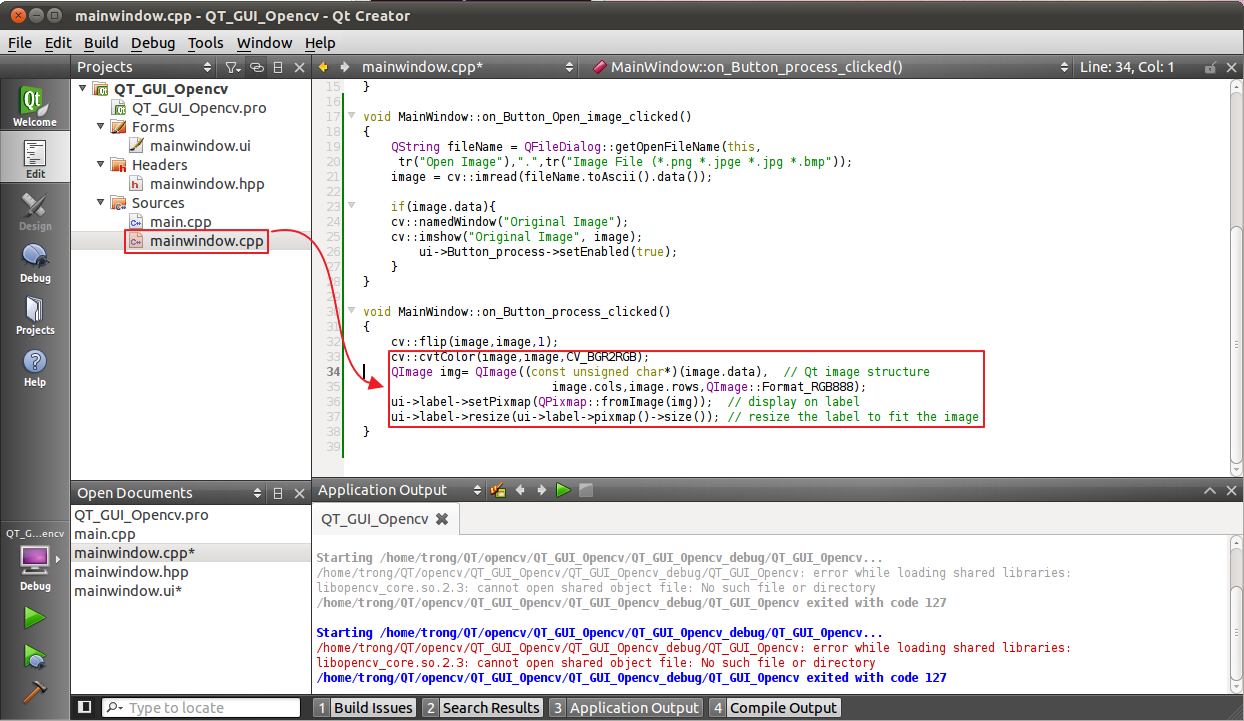Click the Type to locate field
The height and width of the screenshot is (721, 1244).
pyautogui.click(x=200, y=707)
